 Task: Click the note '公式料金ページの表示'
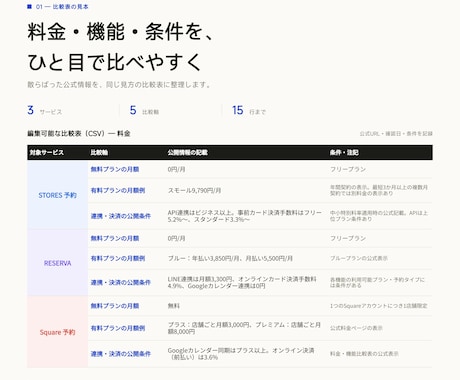[356, 328]
